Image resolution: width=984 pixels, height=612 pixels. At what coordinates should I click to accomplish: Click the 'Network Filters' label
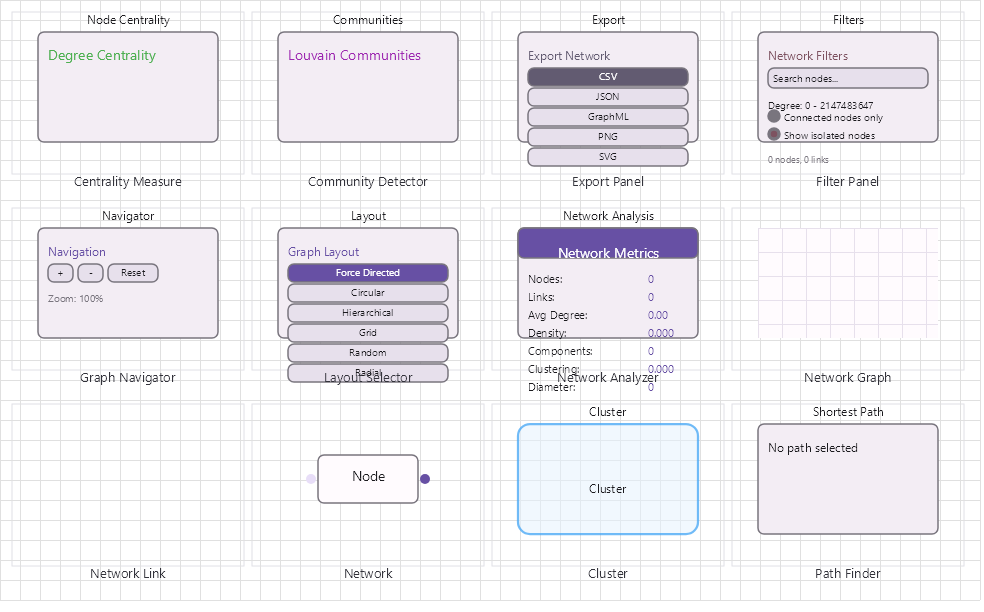pyautogui.click(x=808, y=56)
